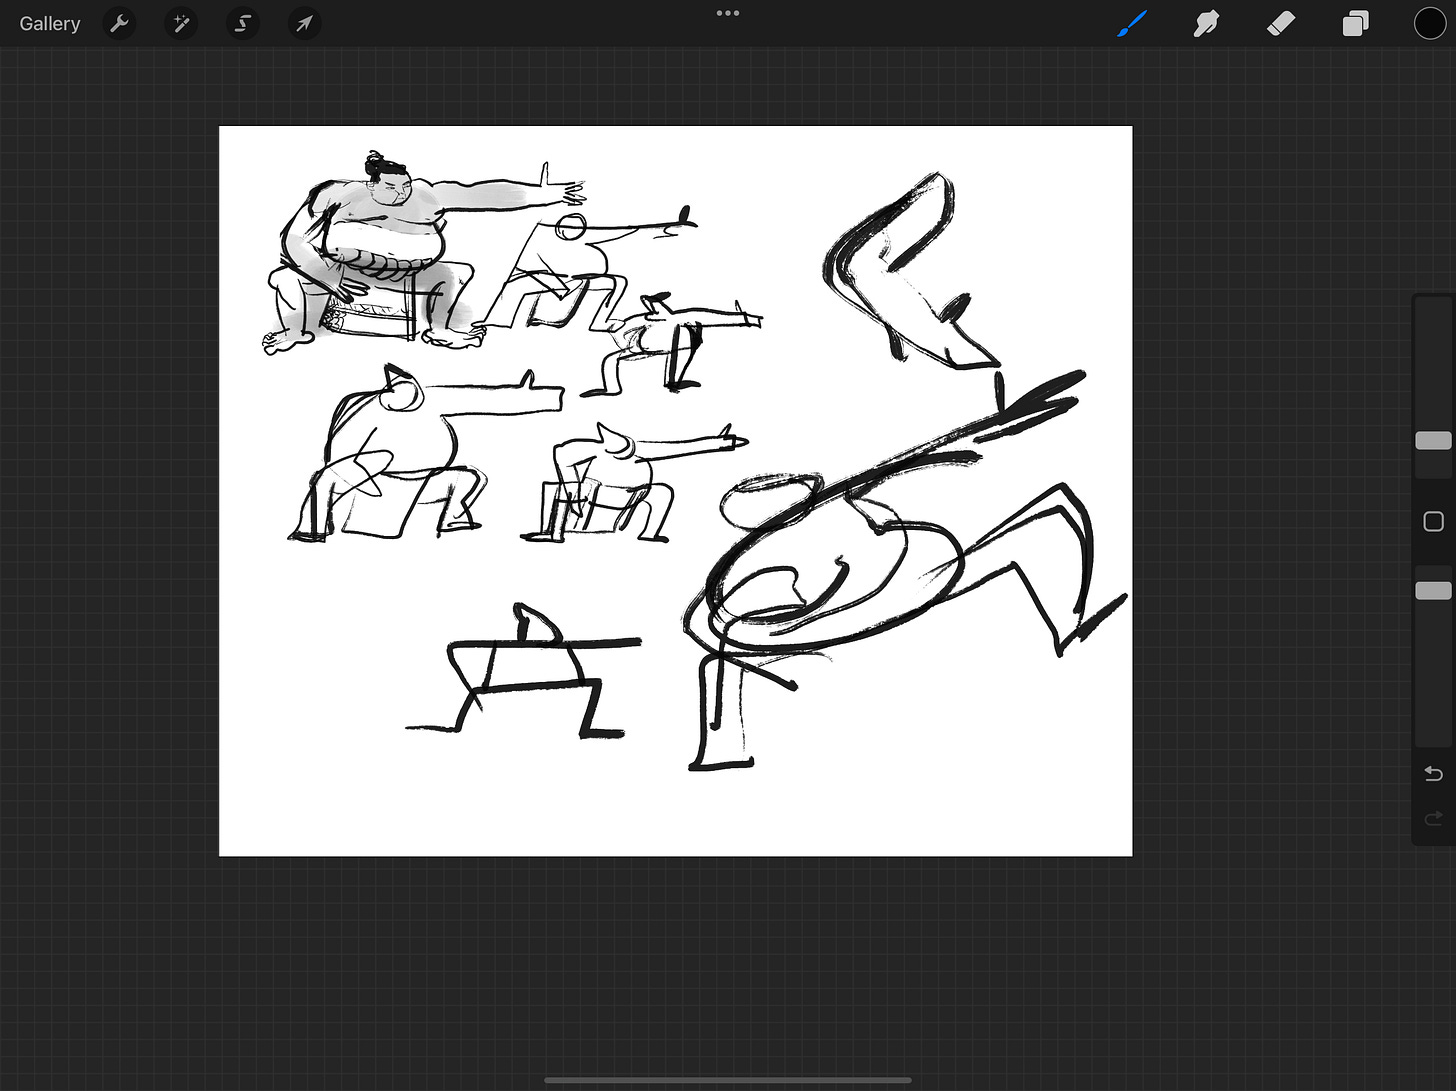Click the brush opacity slider handle
Screen dimensions: 1456x1091
click(1433, 591)
